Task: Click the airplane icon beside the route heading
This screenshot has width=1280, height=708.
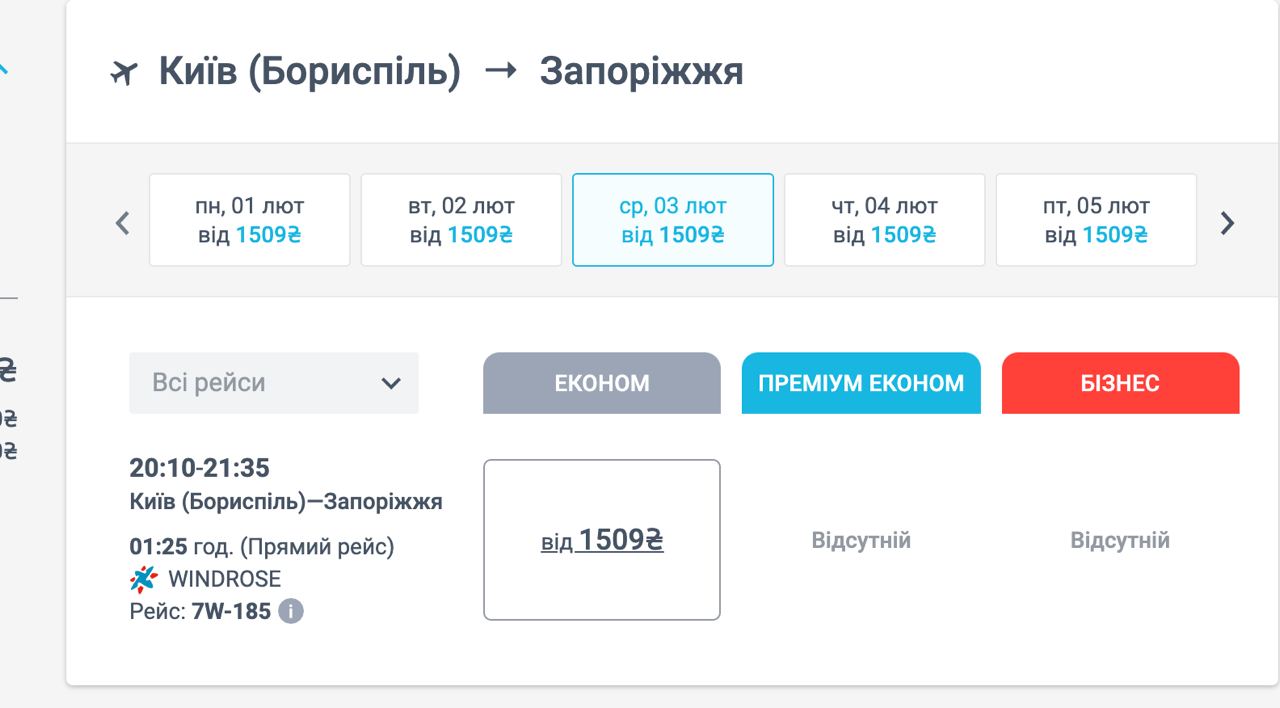Action: click(x=123, y=73)
